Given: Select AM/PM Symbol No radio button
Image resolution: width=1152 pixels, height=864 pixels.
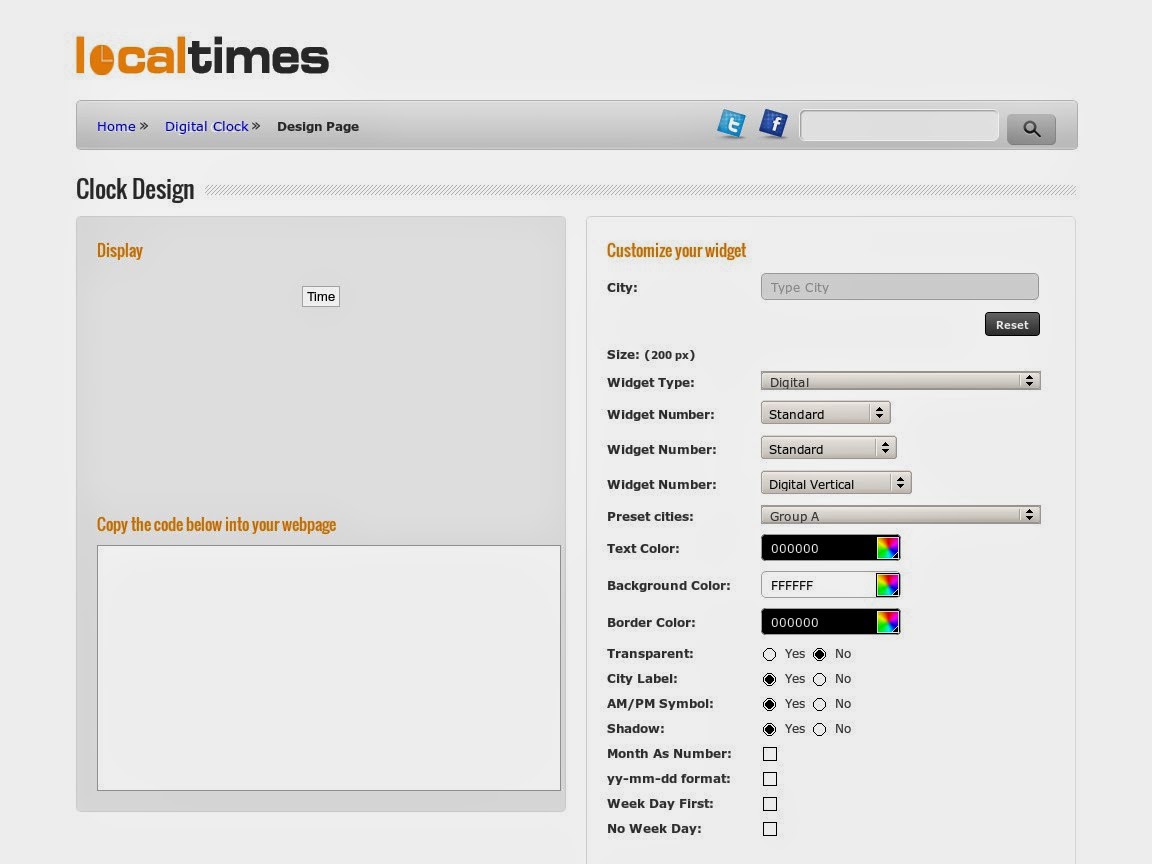Looking at the screenshot, I should 819,704.
